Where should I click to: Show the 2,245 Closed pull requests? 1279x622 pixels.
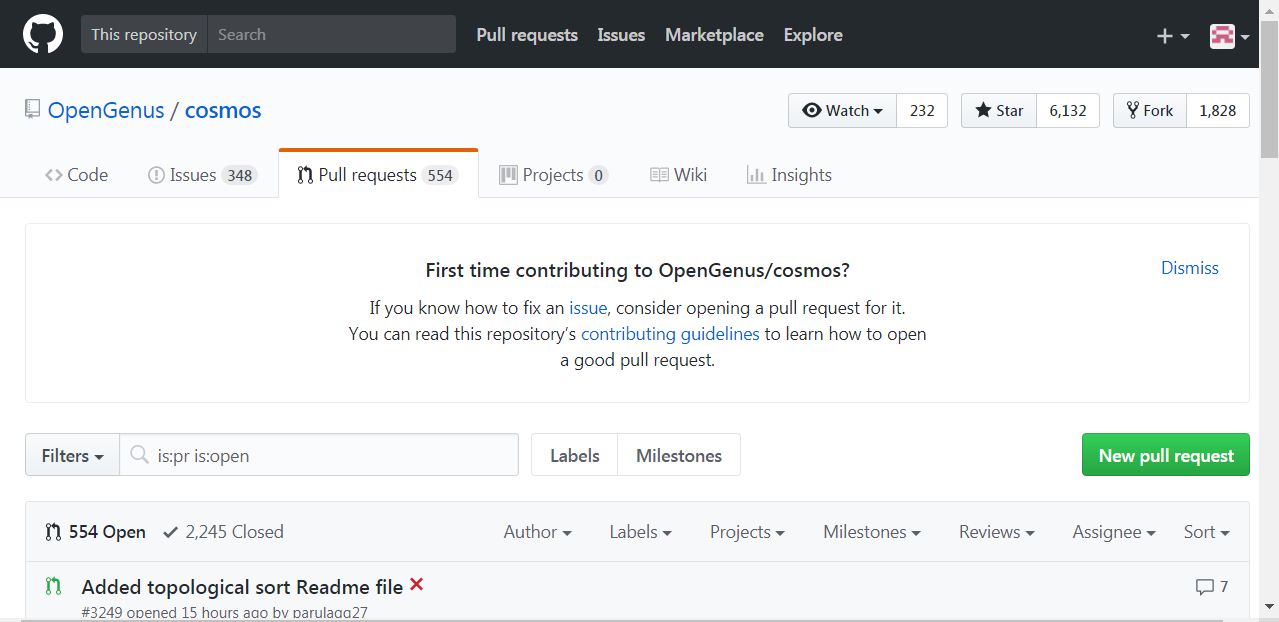(223, 532)
